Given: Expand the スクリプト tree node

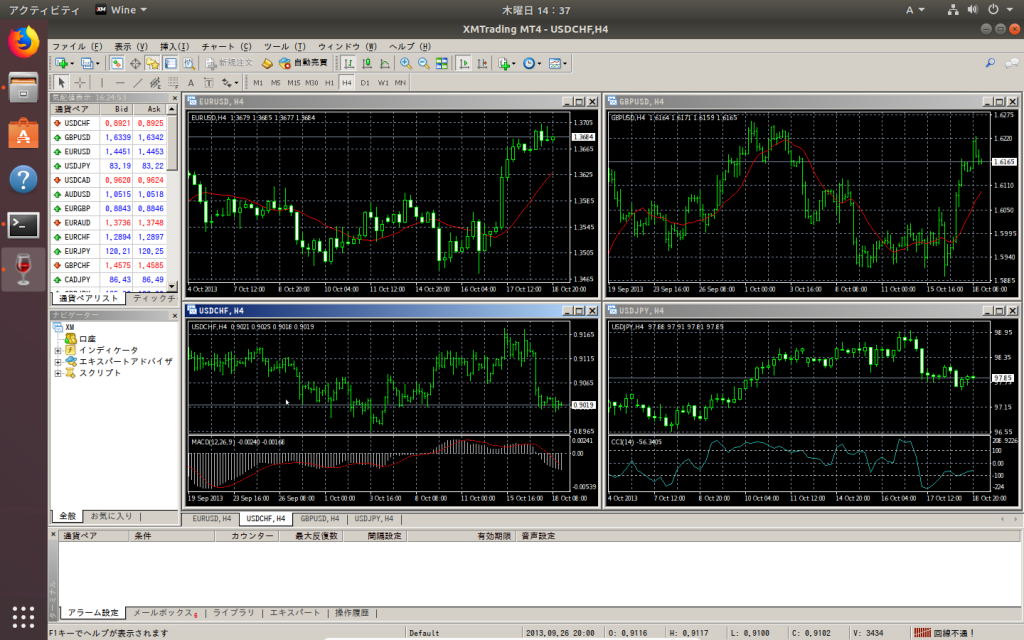Looking at the screenshot, I should (58, 374).
